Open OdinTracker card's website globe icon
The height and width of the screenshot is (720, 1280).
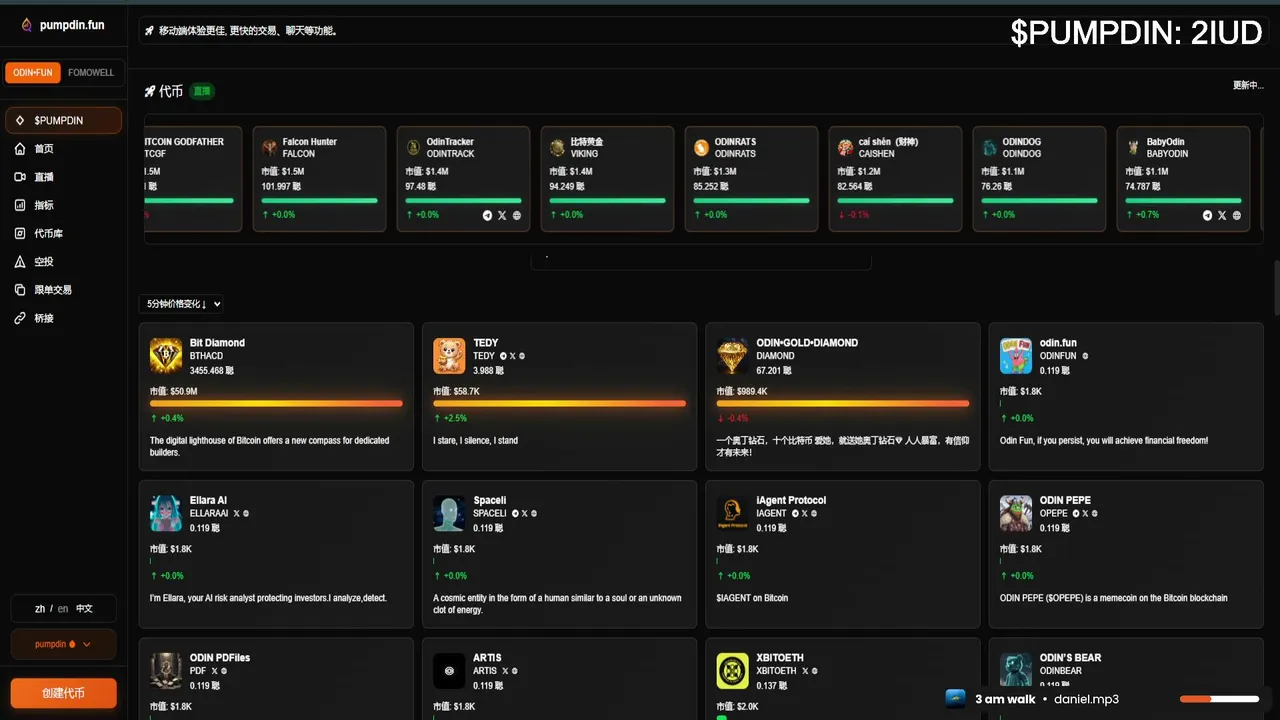517,215
